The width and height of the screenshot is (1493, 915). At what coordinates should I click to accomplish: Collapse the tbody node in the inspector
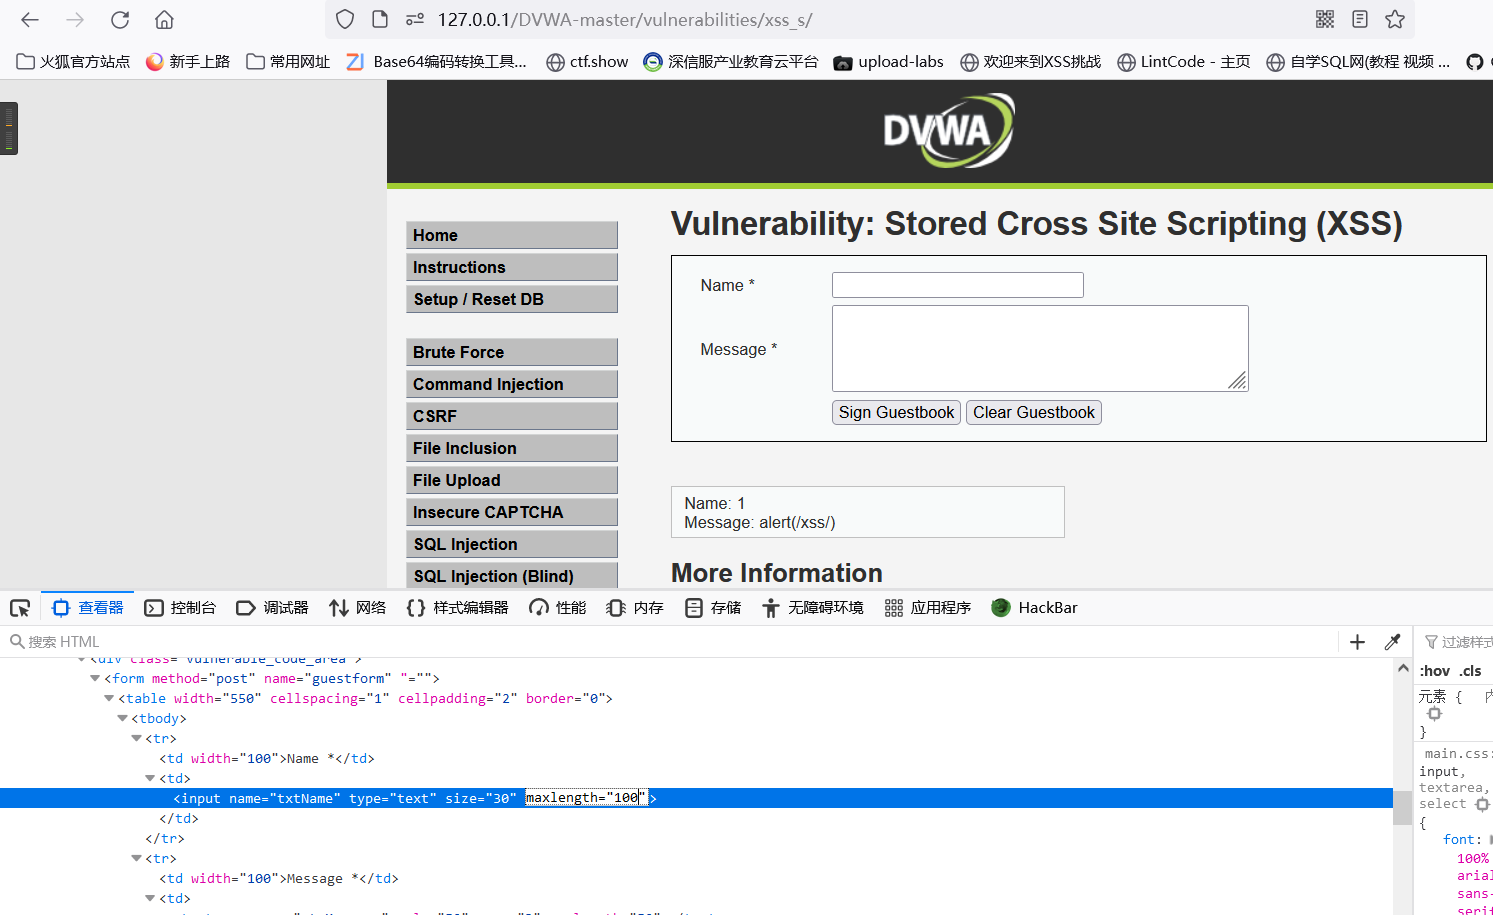121,718
